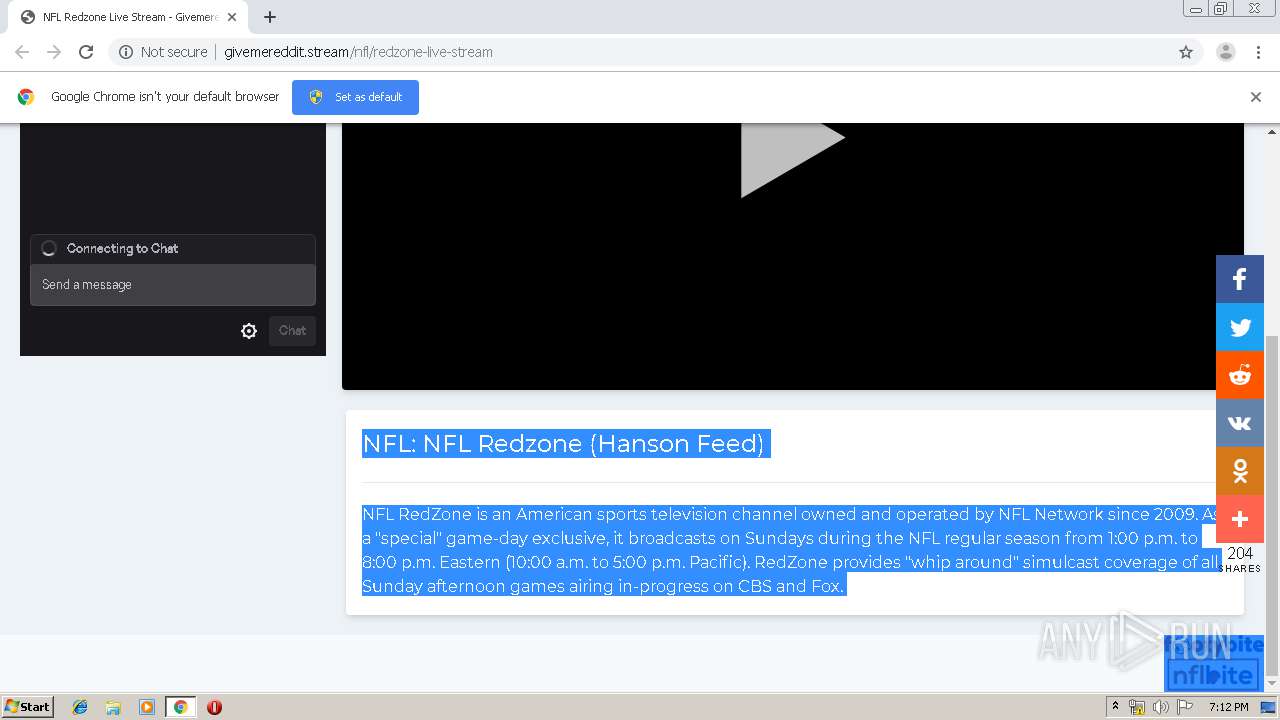Reload the current page
This screenshot has width=1280, height=720.
[x=86, y=52]
